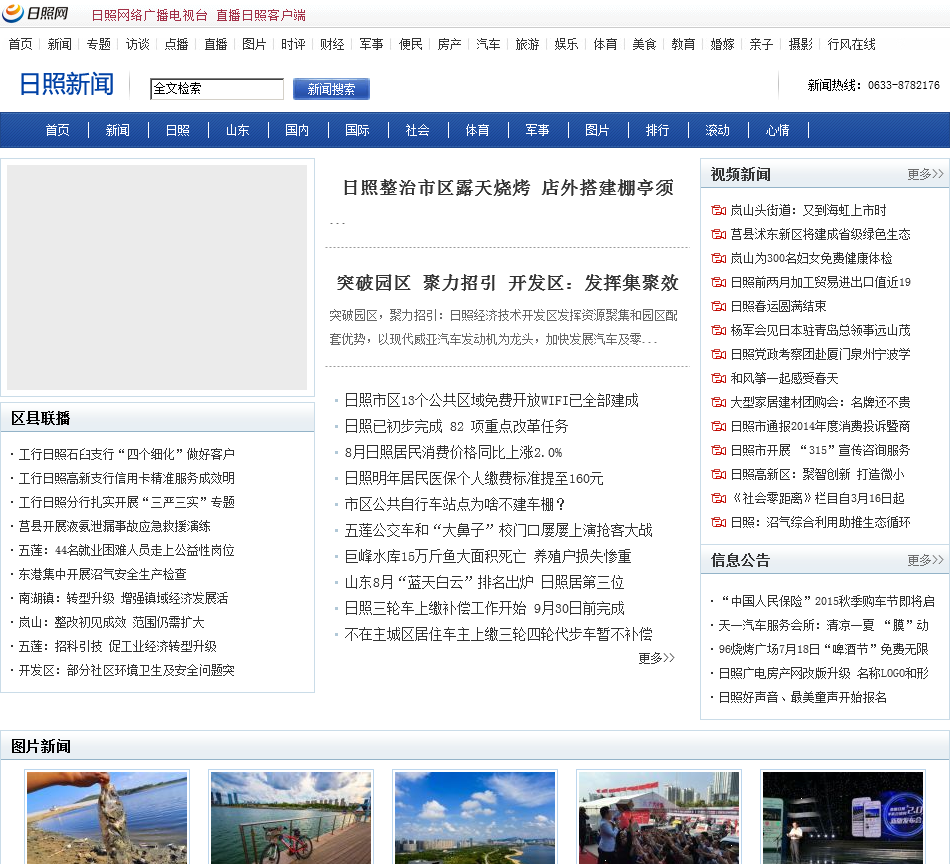
Task: Show more headlines under the center news list
Action: (x=656, y=658)
